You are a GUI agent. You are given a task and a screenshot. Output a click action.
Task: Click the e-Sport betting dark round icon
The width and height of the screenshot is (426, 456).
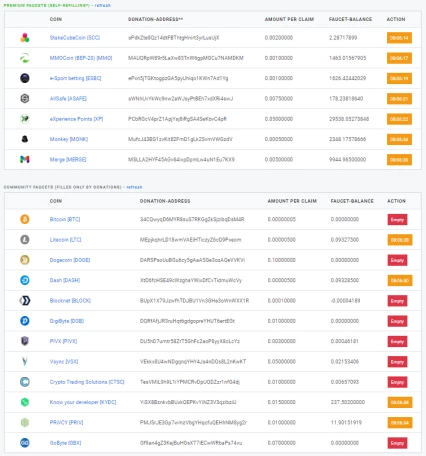click(x=25, y=78)
